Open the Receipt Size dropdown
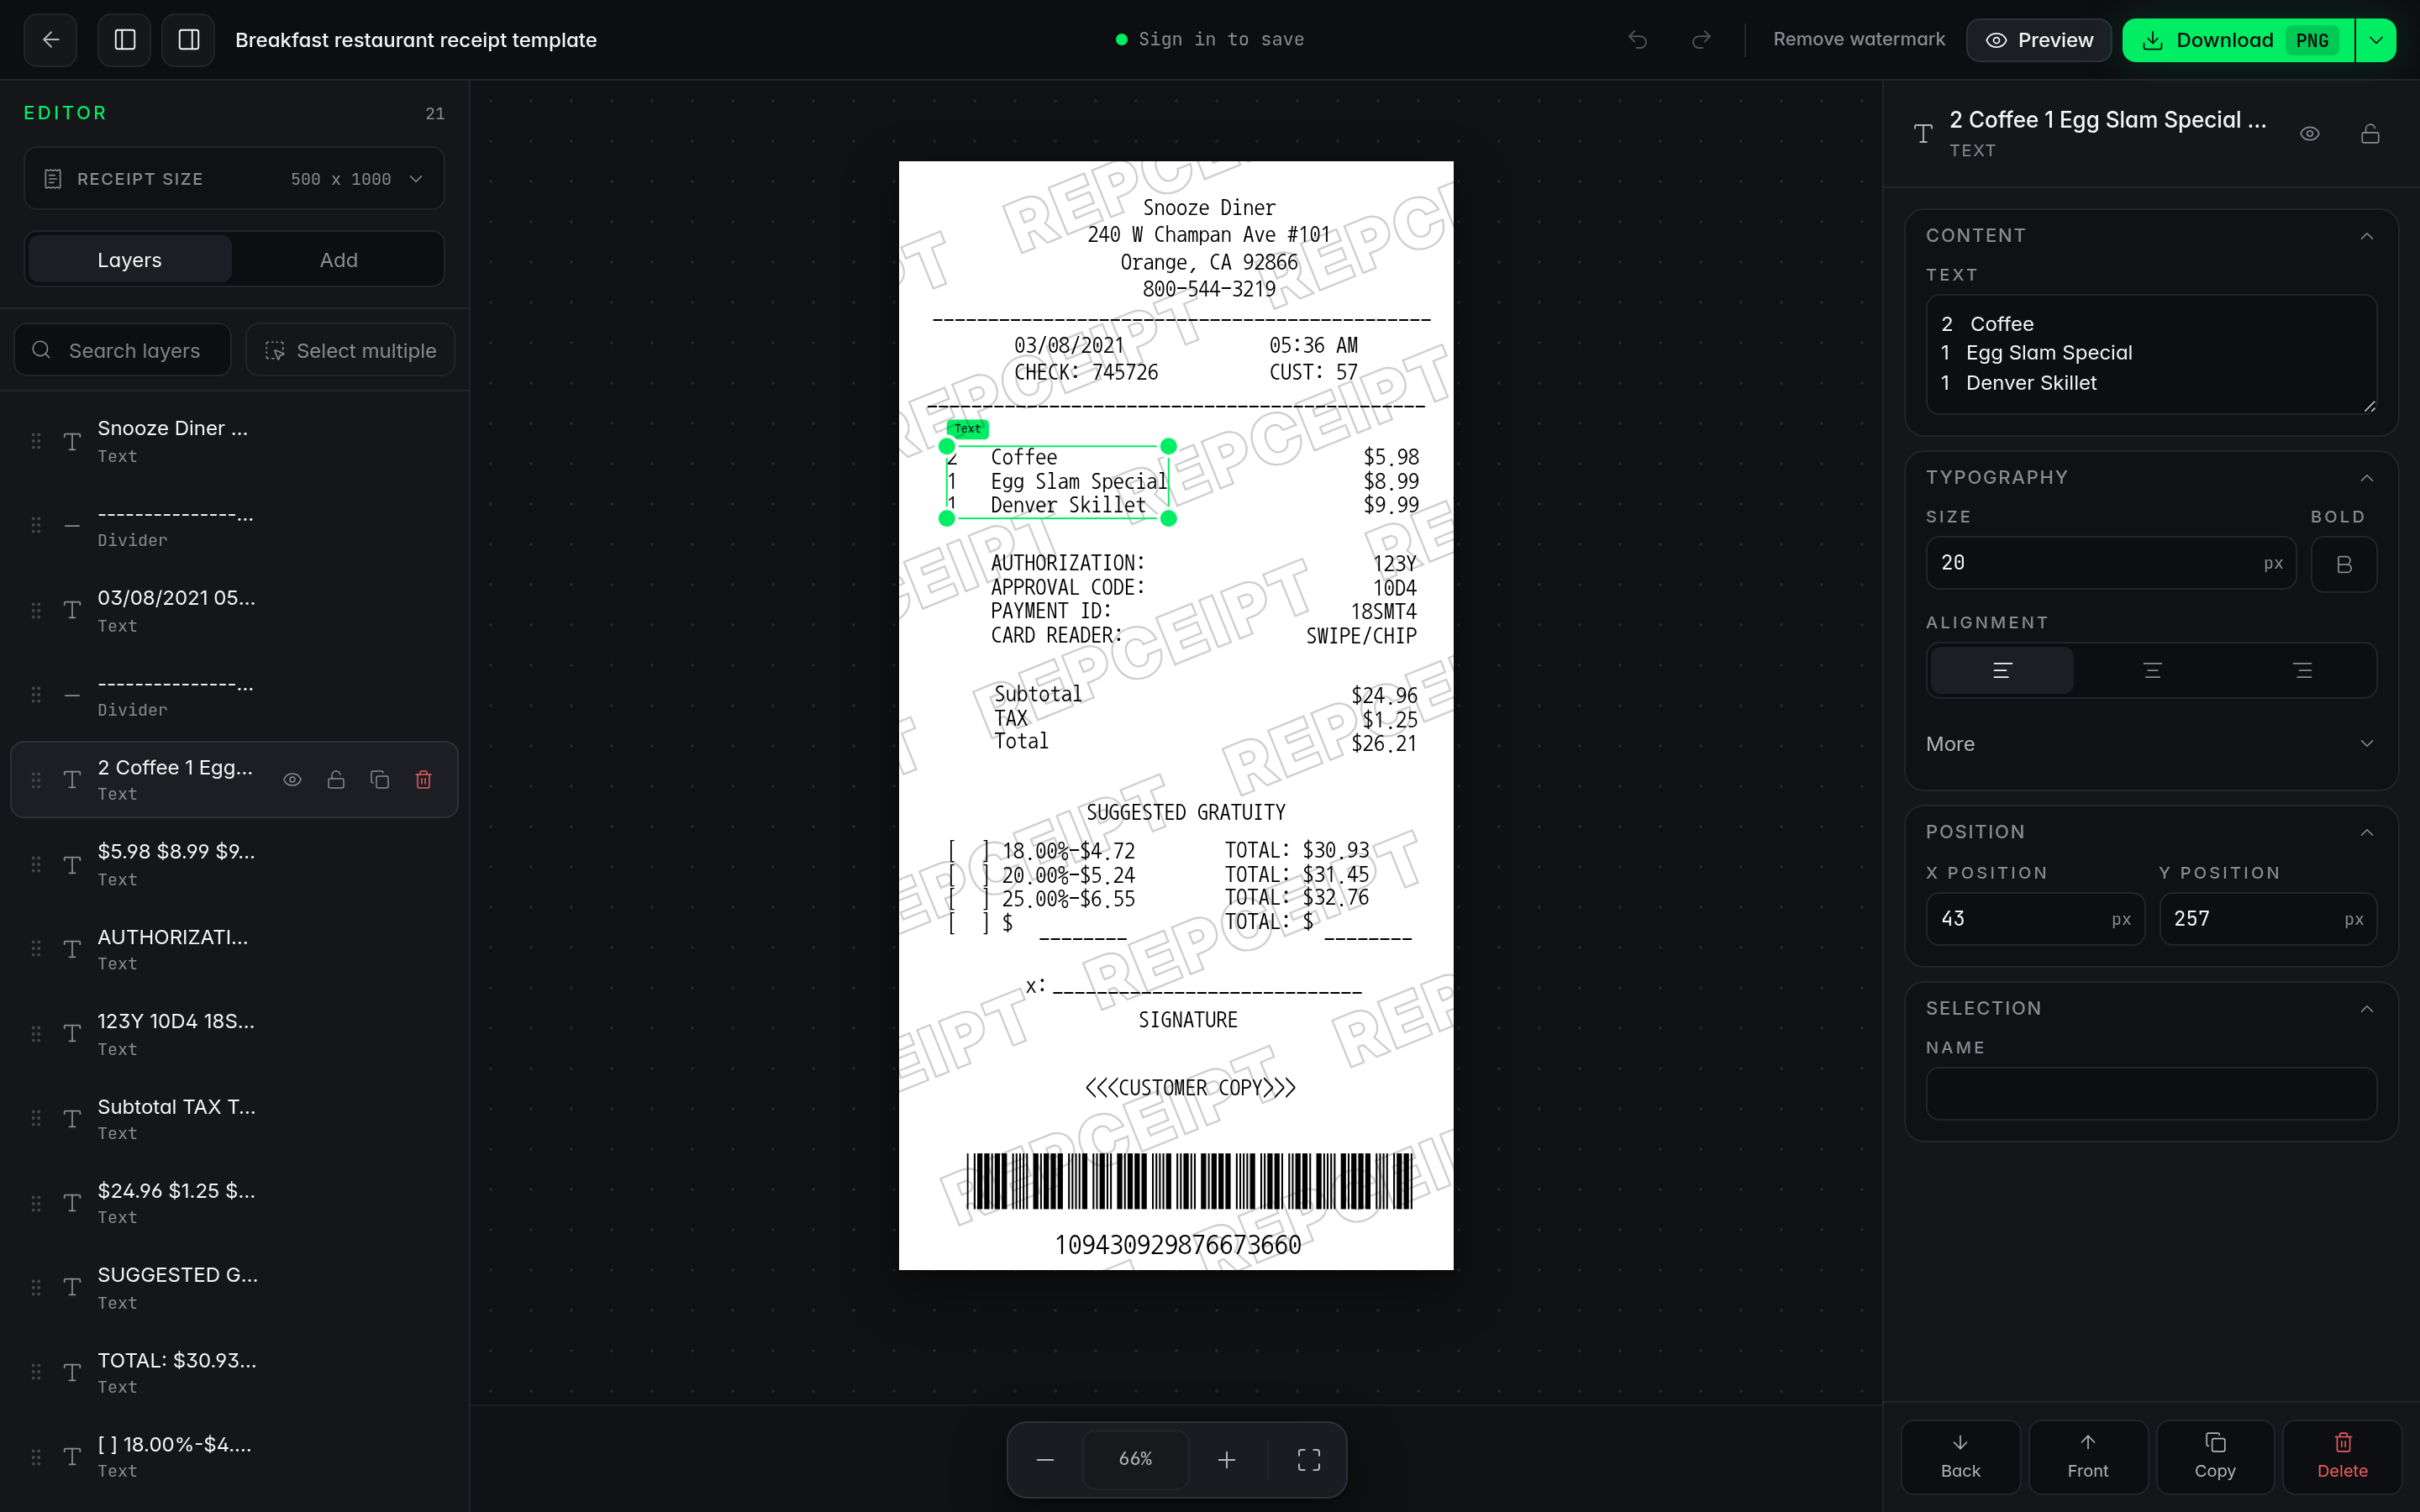The height and width of the screenshot is (1512, 2420). click(234, 179)
